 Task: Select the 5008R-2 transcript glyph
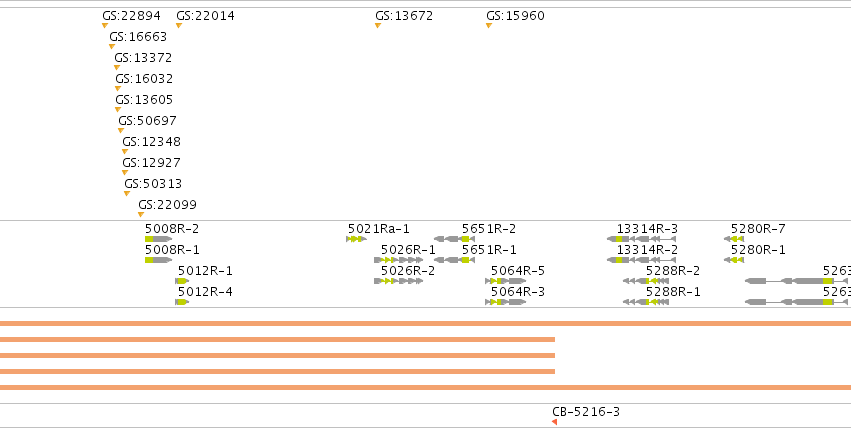click(x=158, y=239)
